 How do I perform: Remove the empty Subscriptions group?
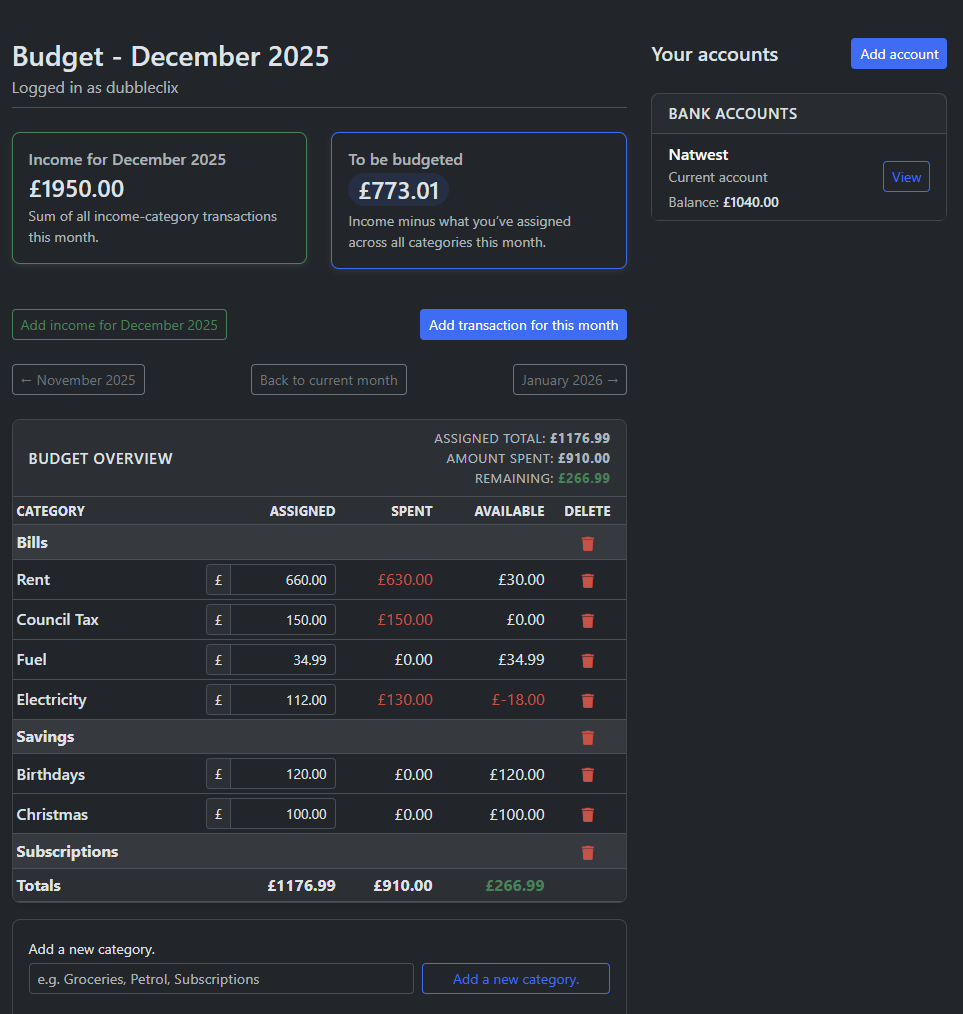[587, 852]
